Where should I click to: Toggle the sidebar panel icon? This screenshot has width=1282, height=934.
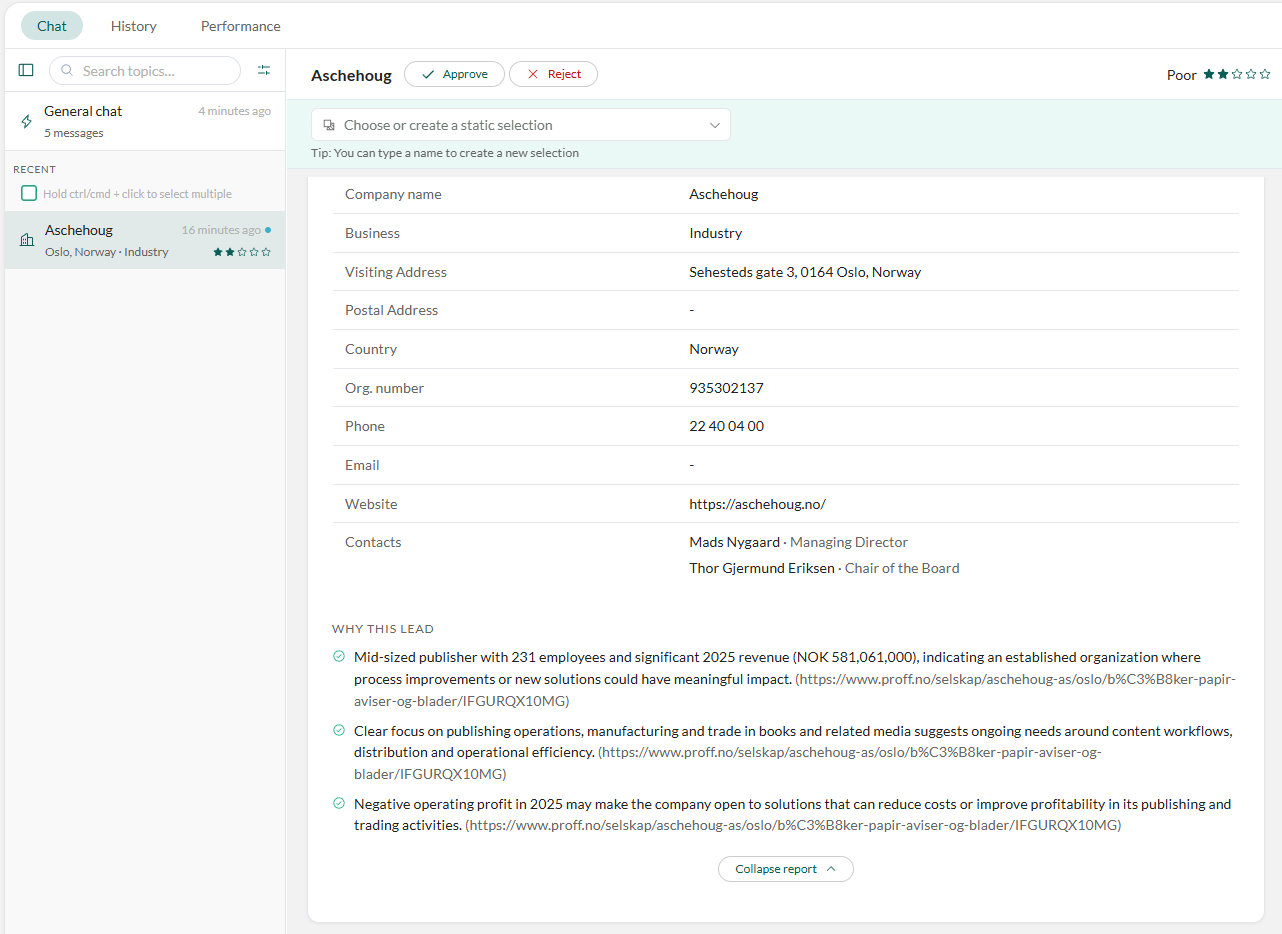[26, 70]
